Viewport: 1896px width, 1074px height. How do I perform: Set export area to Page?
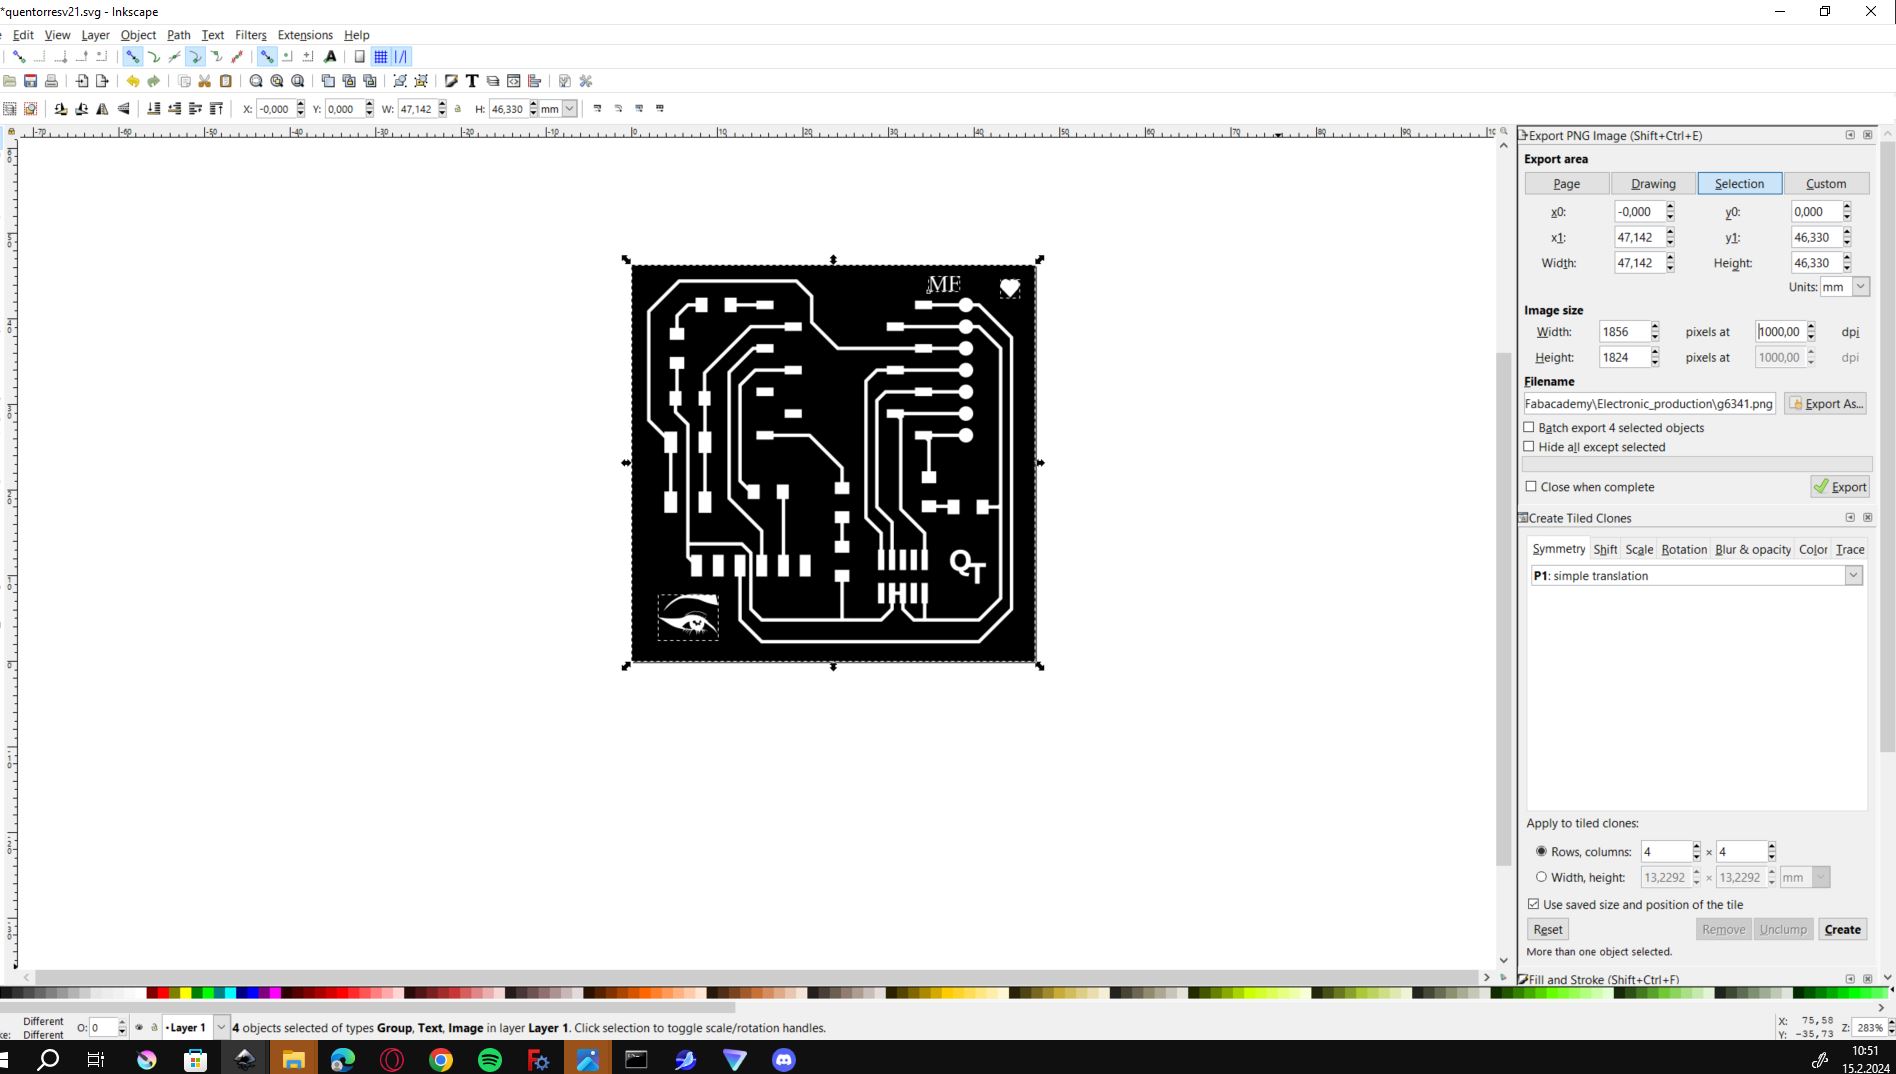pos(1567,184)
